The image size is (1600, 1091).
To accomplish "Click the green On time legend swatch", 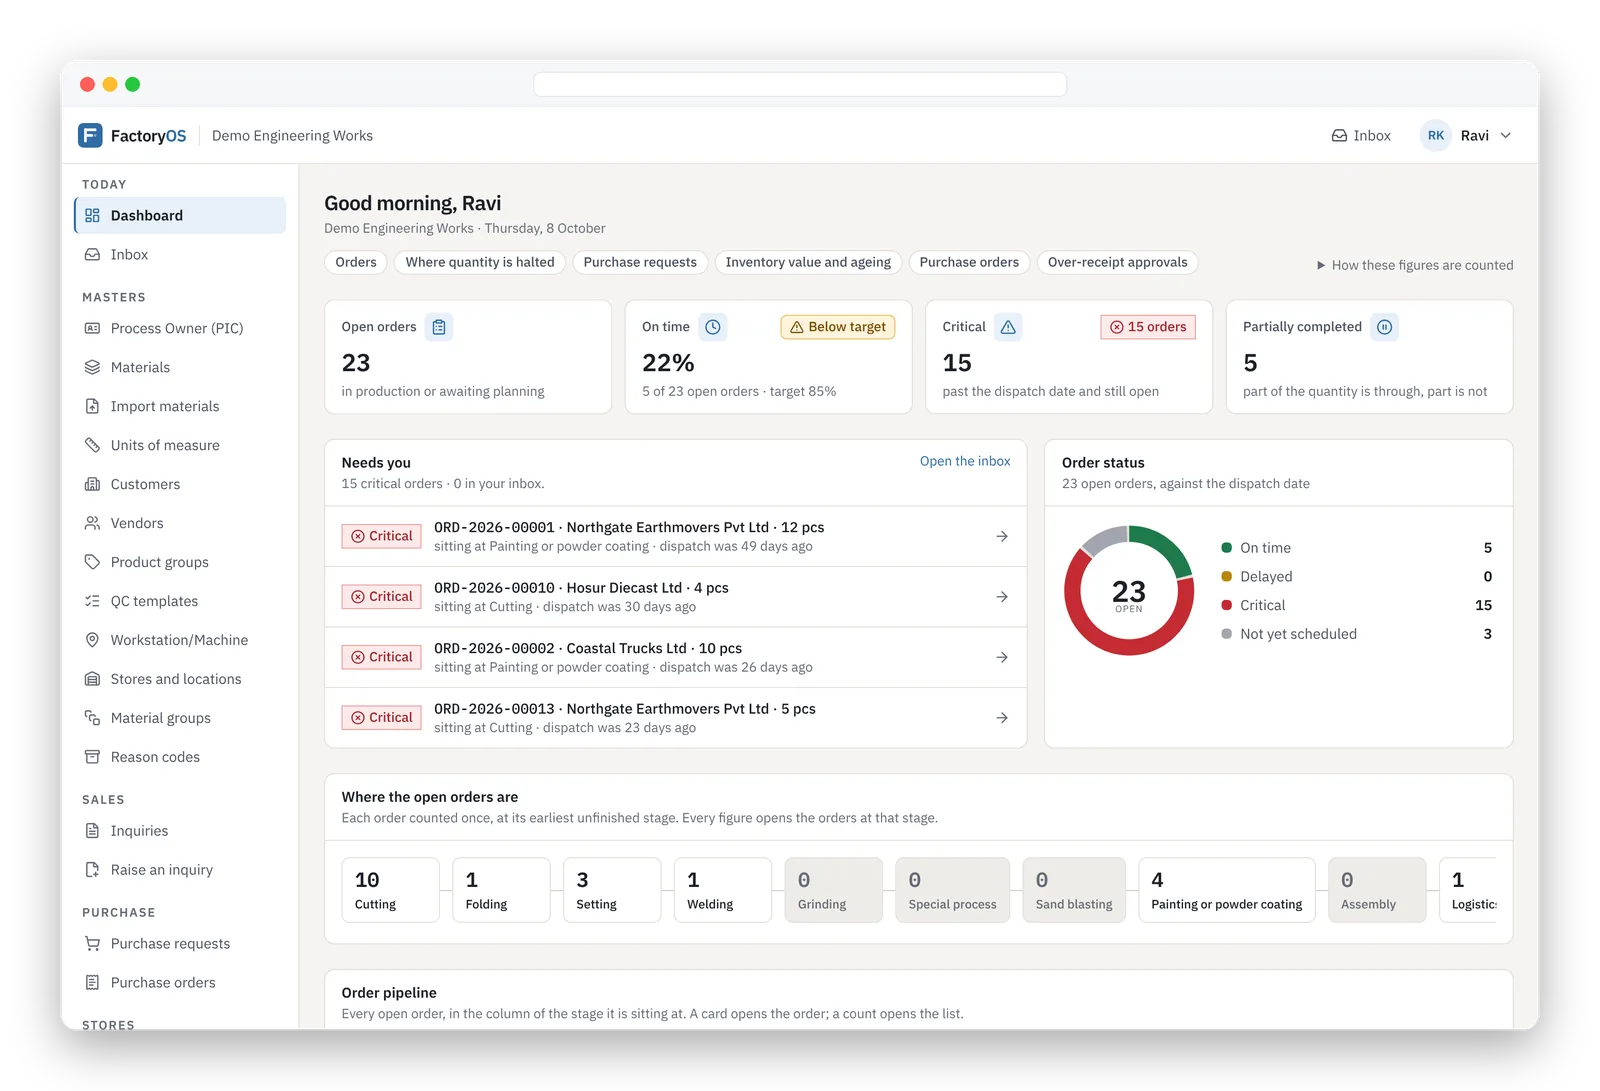I will [1226, 548].
